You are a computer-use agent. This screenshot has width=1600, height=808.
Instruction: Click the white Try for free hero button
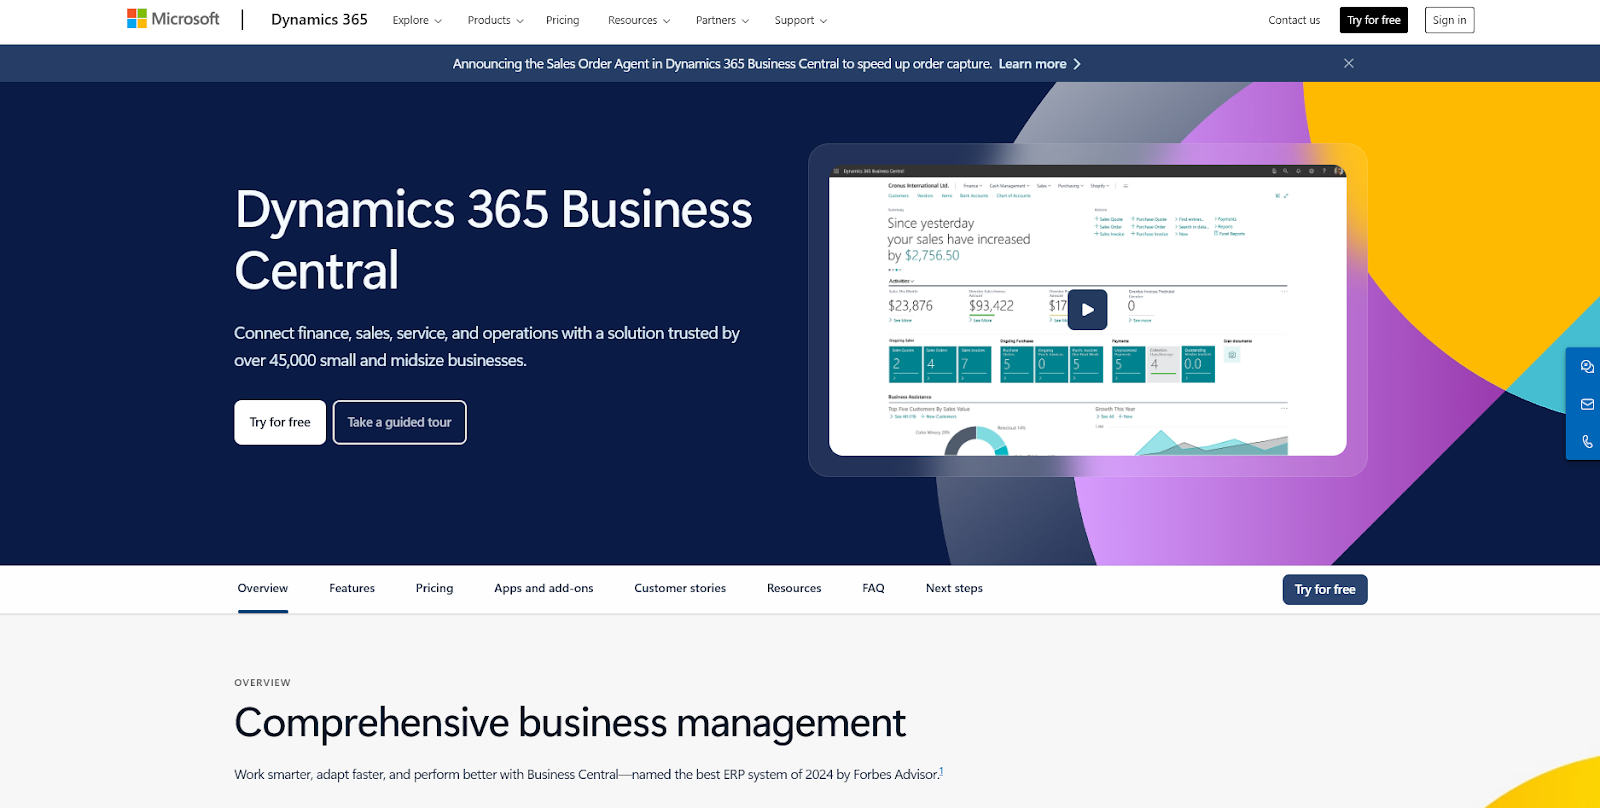(280, 422)
